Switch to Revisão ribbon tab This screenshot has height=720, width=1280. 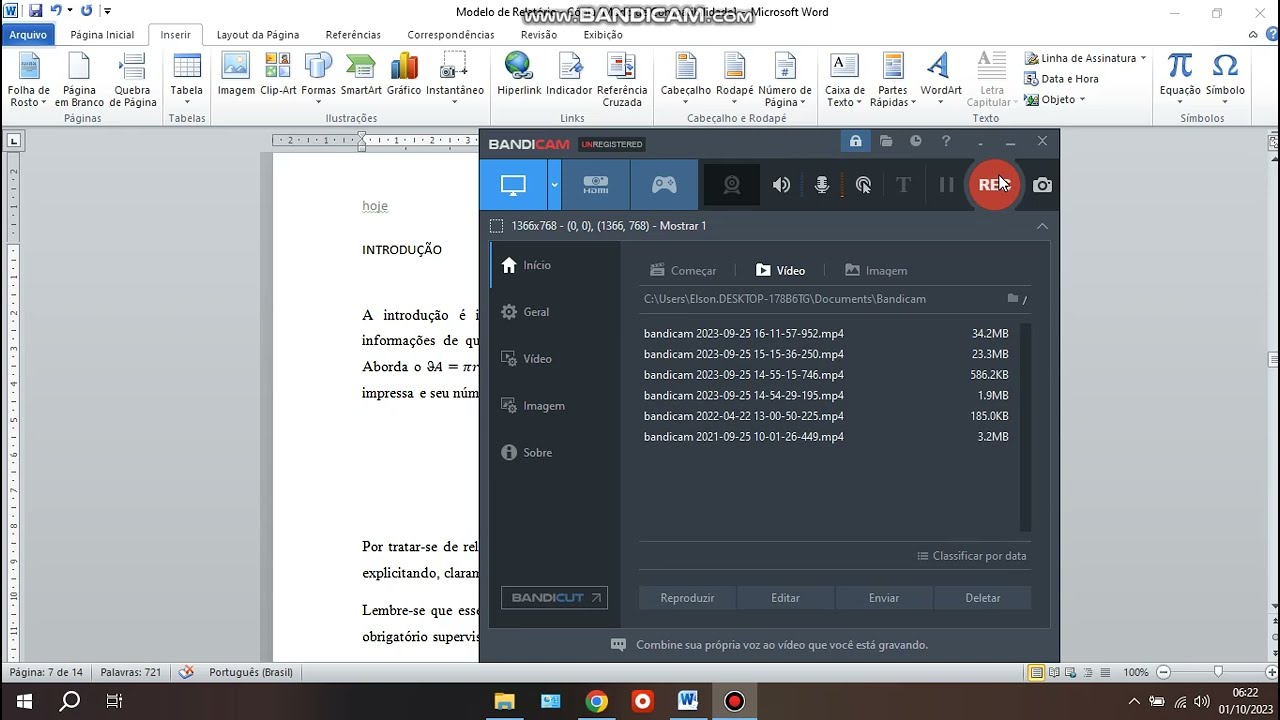[539, 35]
